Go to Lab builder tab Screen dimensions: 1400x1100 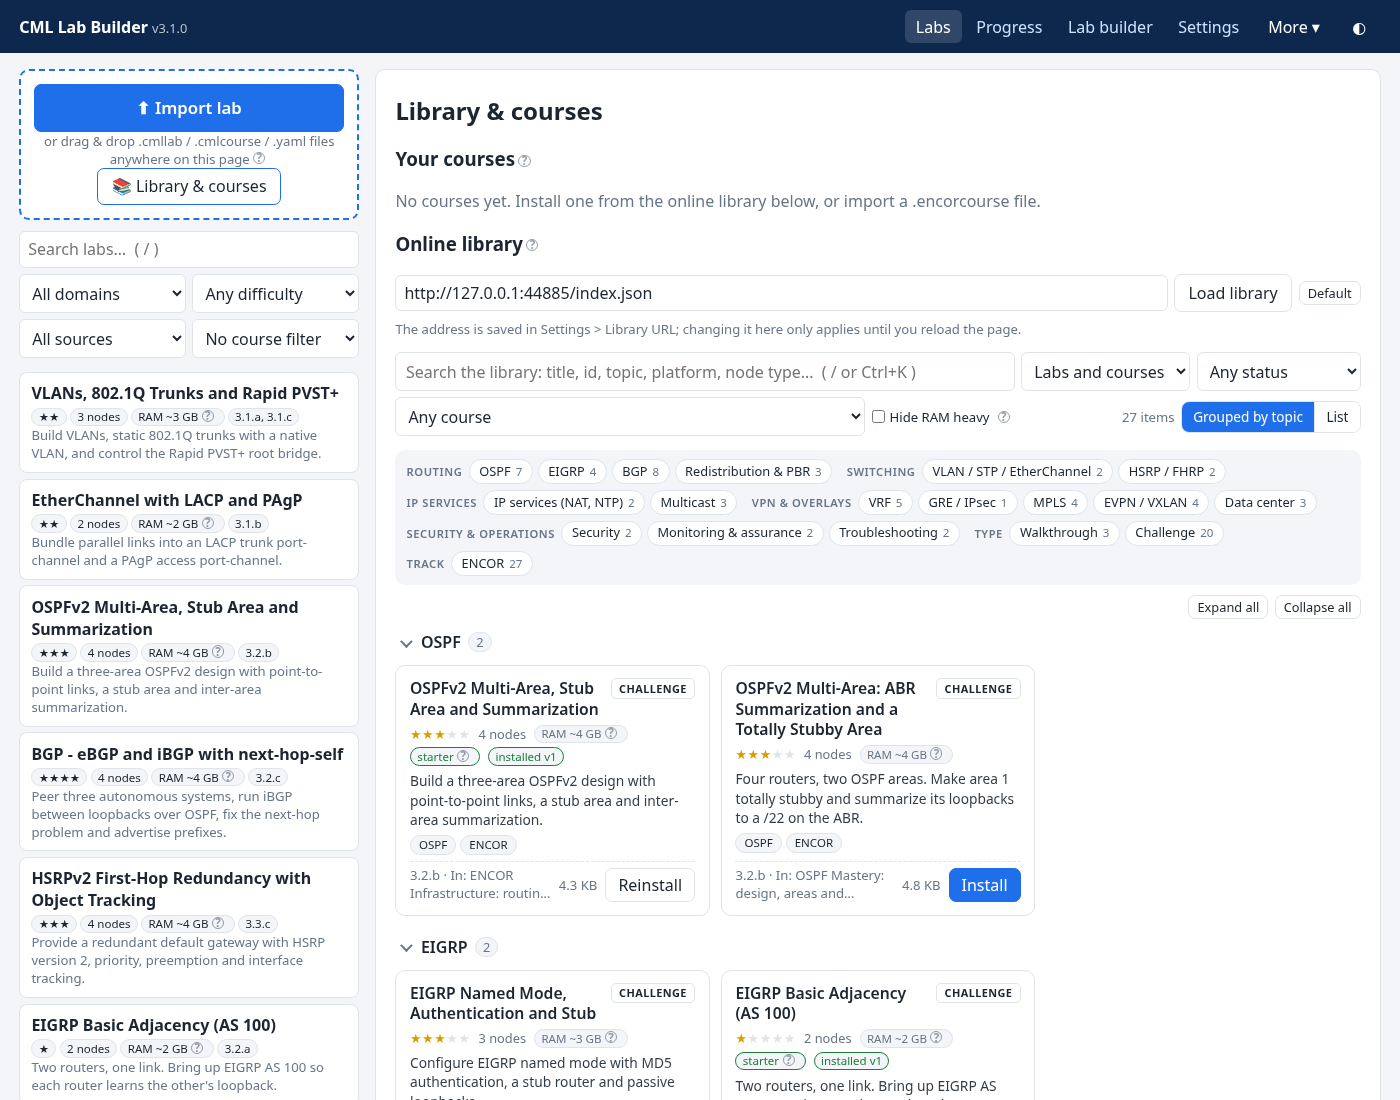(1110, 27)
